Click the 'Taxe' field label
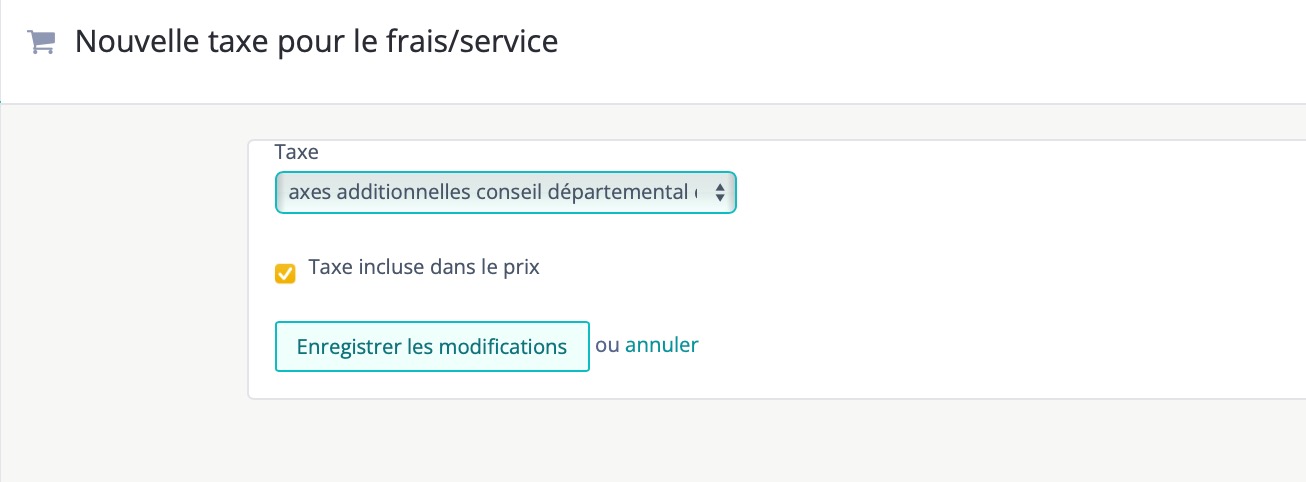This screenshot has width=1306, height=482. click(296, 153)
